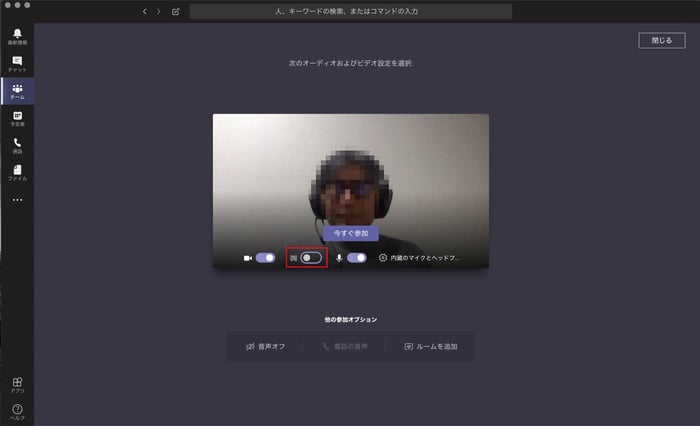Viewport: 700px width, 426px height.
Task: Click the '次のオーディオおよびビデオ設定を選択' heading
Action: pos(350,63)
